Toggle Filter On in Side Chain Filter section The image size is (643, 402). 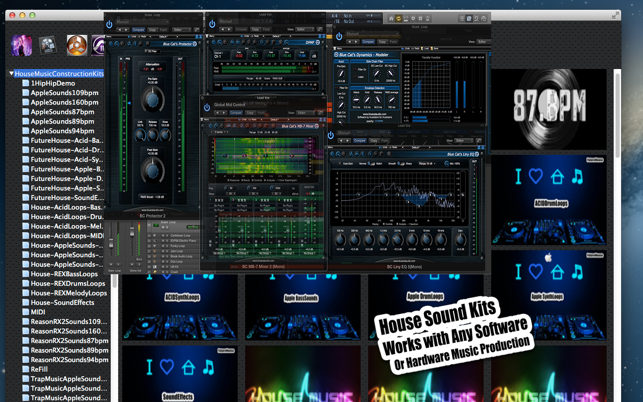[359, 70]
